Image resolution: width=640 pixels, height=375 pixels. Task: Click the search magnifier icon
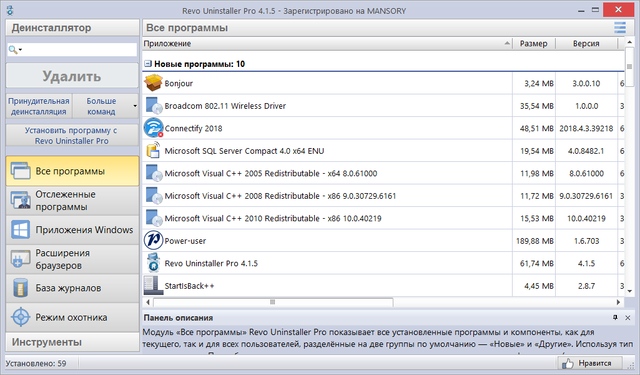click(13, 50)
